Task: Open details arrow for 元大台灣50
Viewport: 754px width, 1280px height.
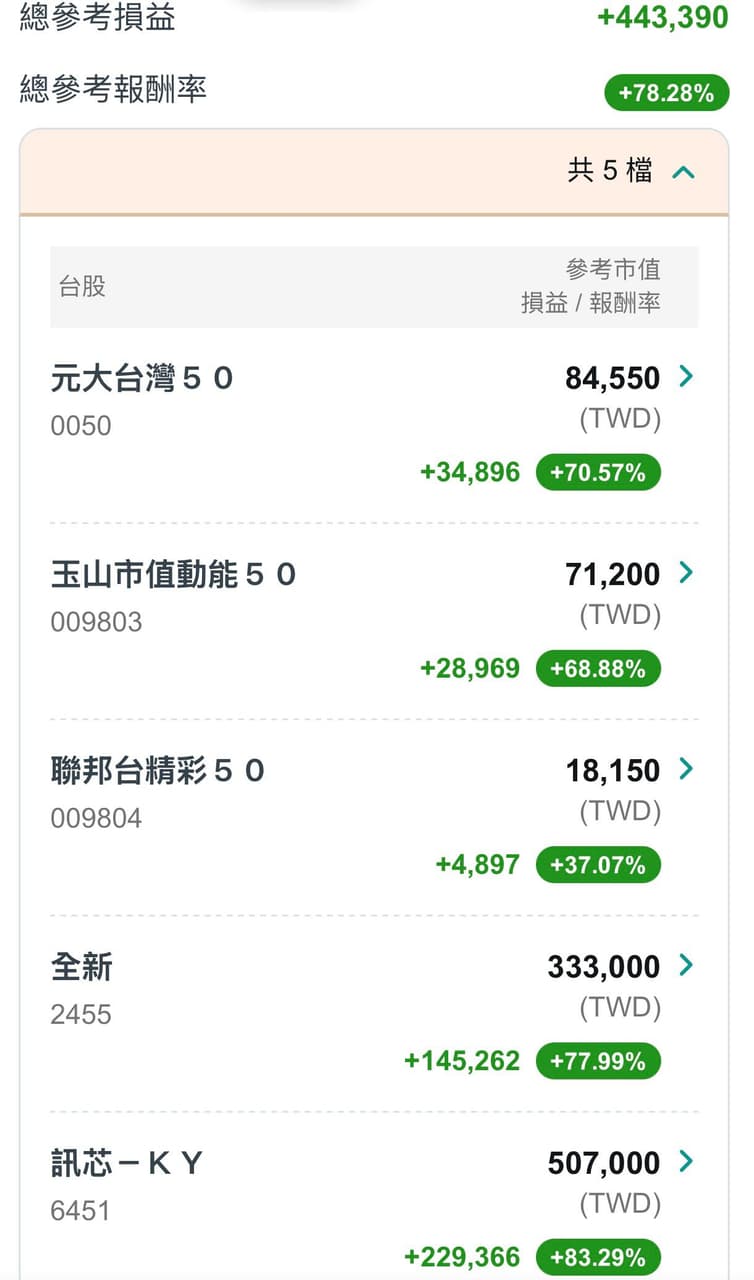Action: pyautogui.click(x=686, y=377)
